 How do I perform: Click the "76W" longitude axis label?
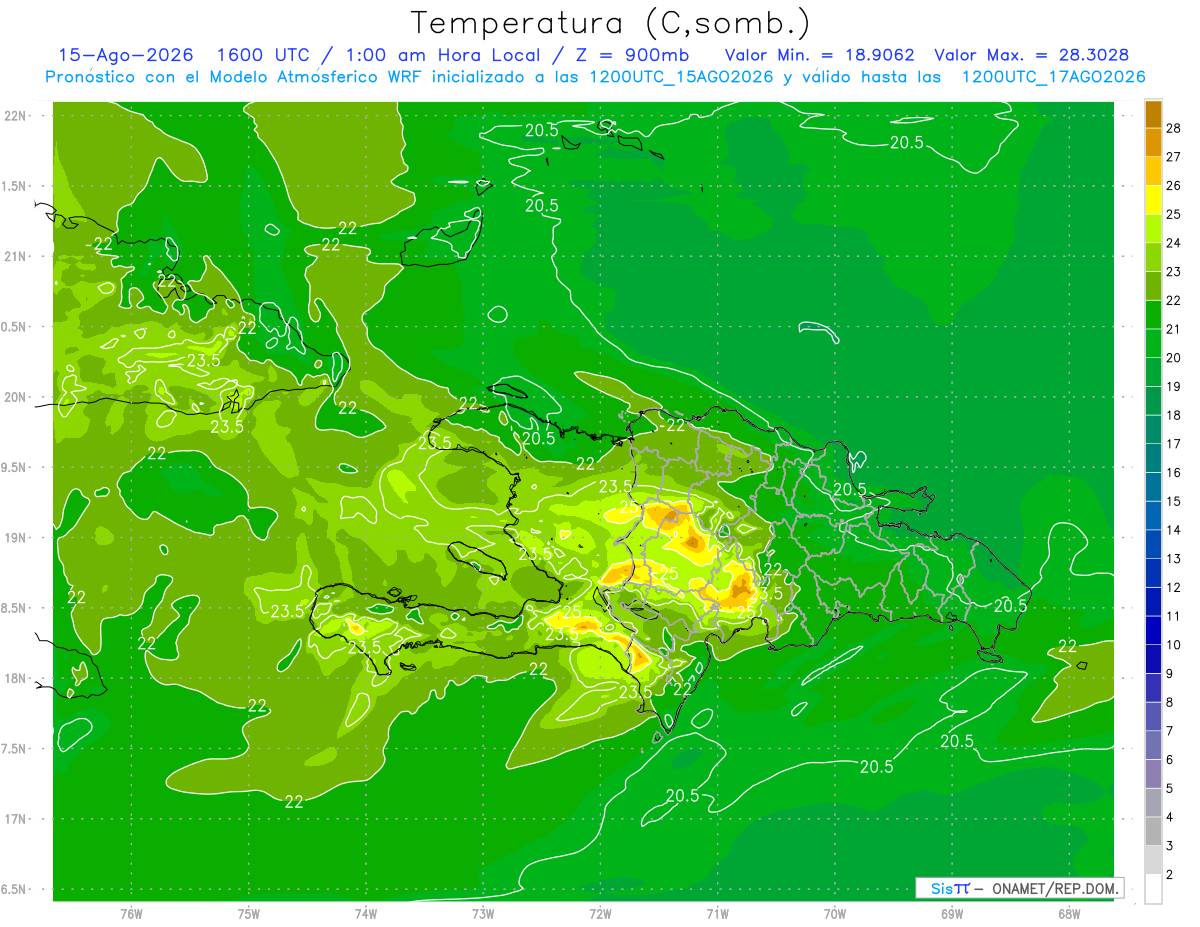[131, 914]
